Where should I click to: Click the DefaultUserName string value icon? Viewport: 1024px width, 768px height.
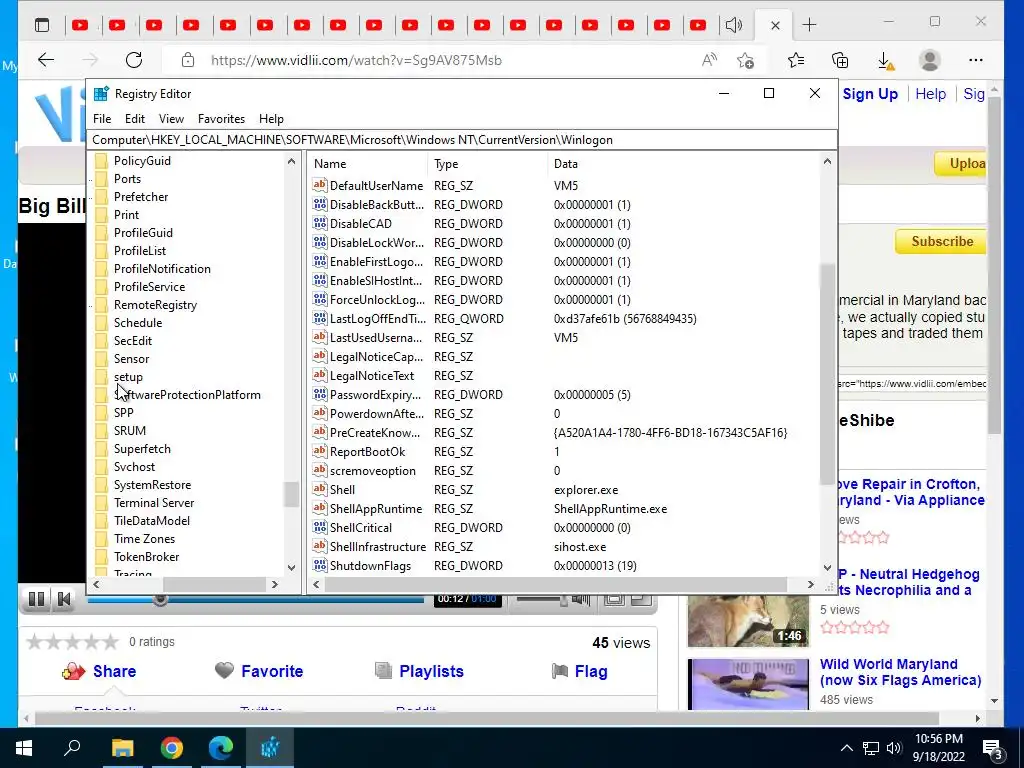[x=319, y=185]
